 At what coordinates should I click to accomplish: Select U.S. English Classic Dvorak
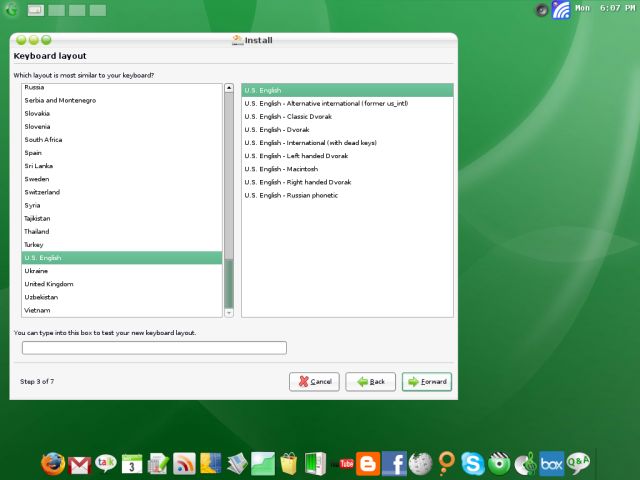tap(347, 116)
